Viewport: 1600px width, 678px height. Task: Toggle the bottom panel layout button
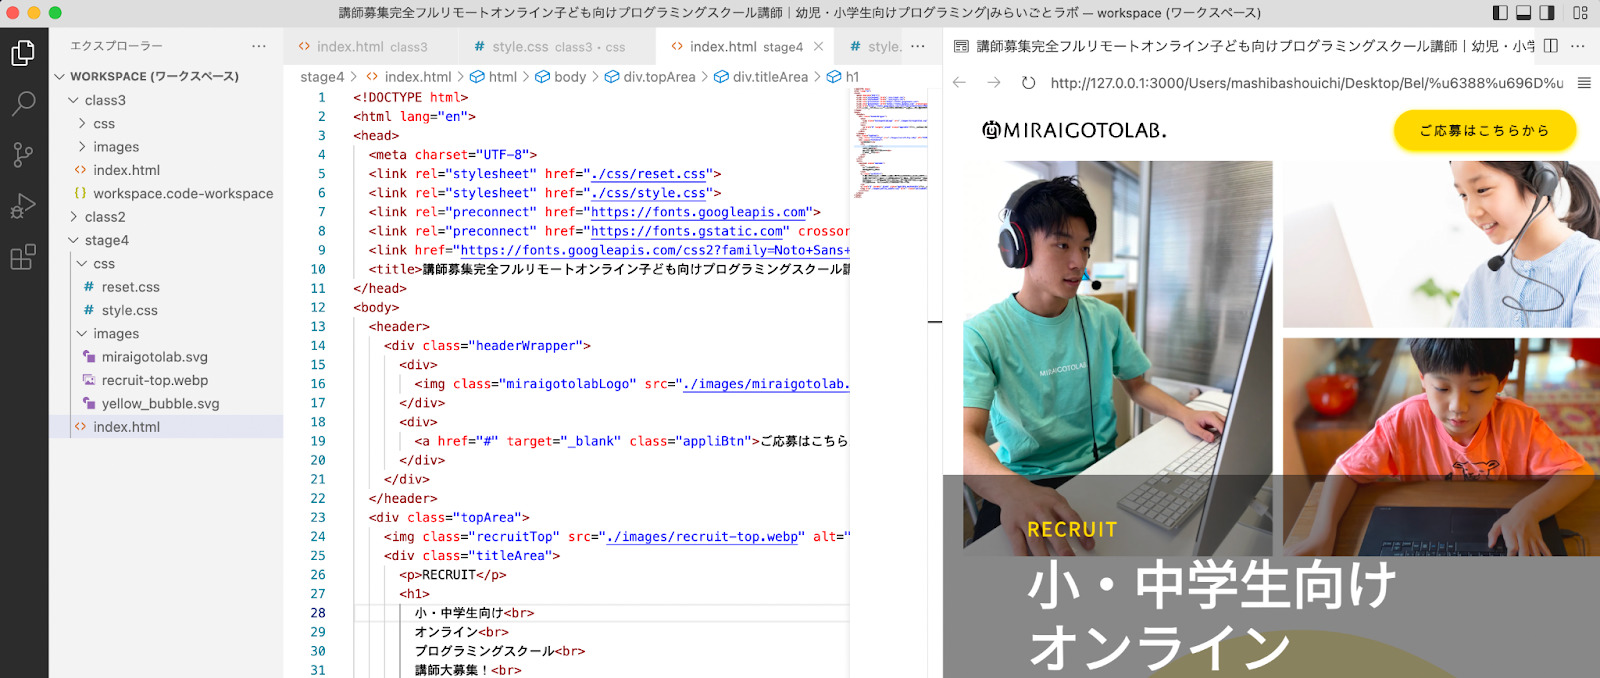pos(1524,13)
